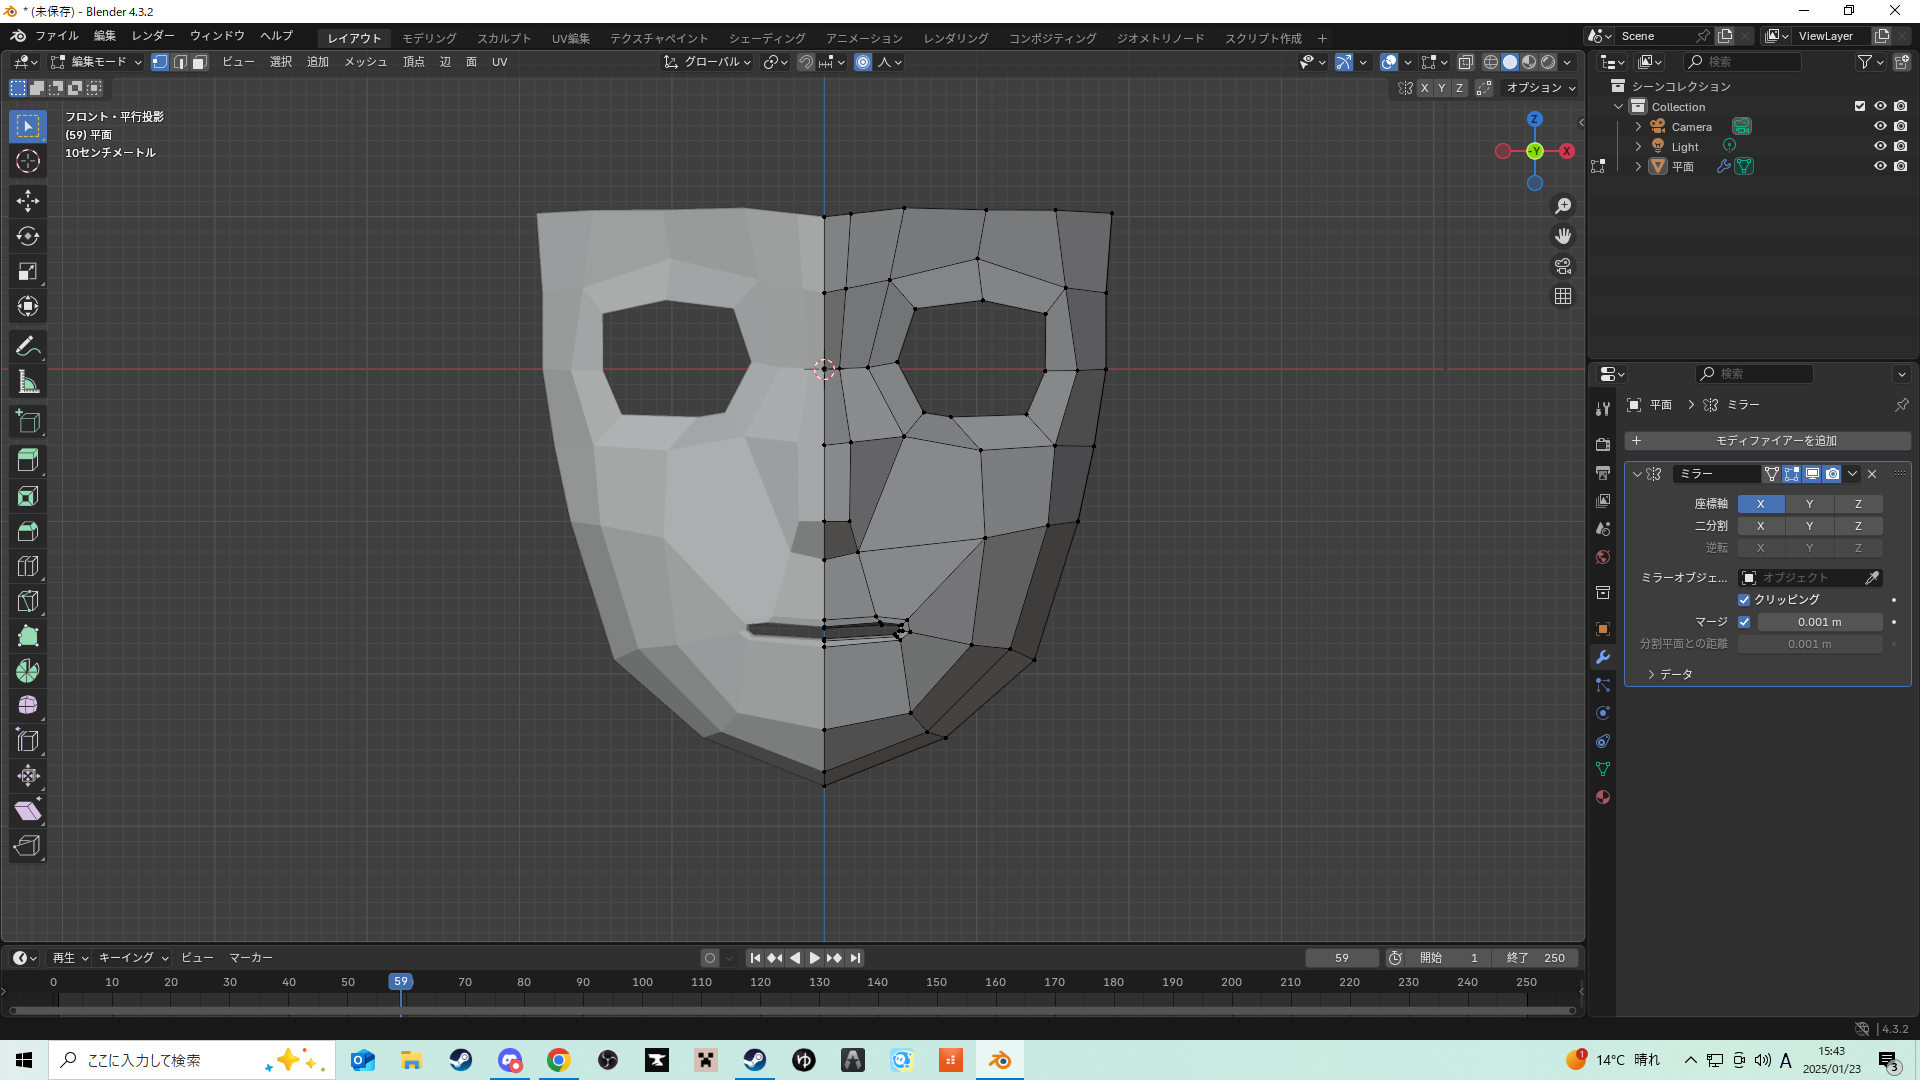This screenshot has height=1080, width=1920.
Task: Switch to face select mode
Action: [199, 62]
